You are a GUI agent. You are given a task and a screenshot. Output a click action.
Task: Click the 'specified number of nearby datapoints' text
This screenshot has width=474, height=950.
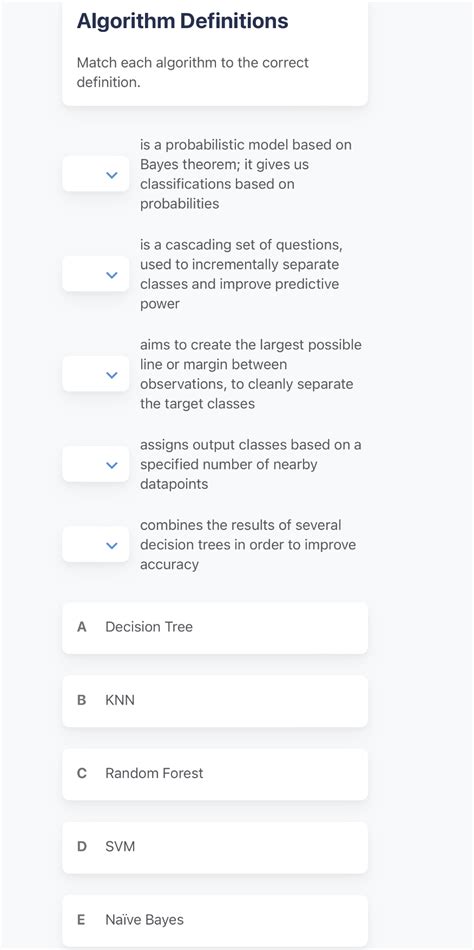(x=251, y=464)
